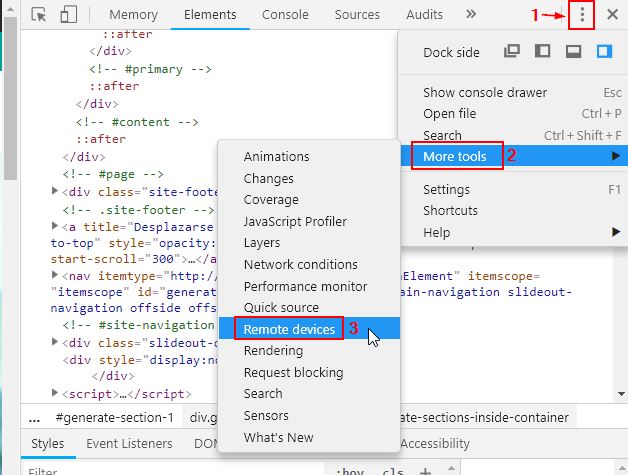Select the #page comment line
The width and height of the screenshot is (628, 475).
113,174
